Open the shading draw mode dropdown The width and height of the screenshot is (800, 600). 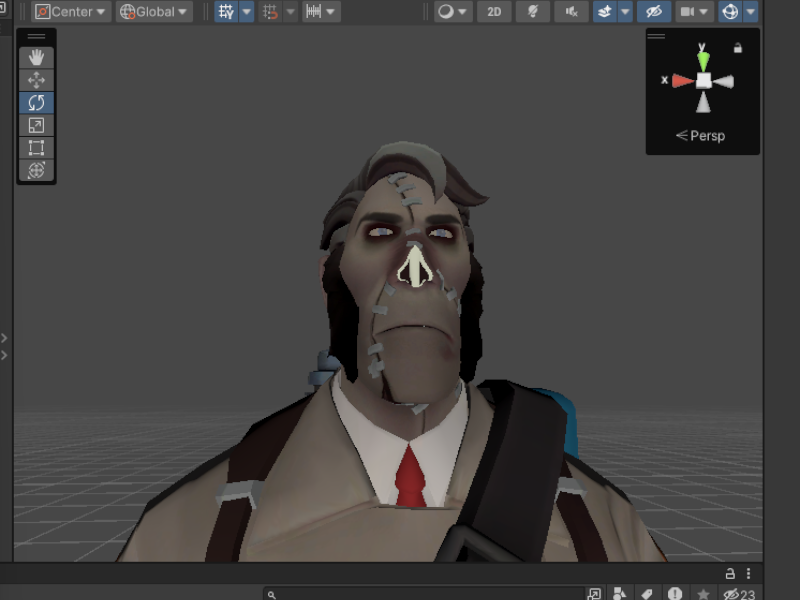click(452, 12)
